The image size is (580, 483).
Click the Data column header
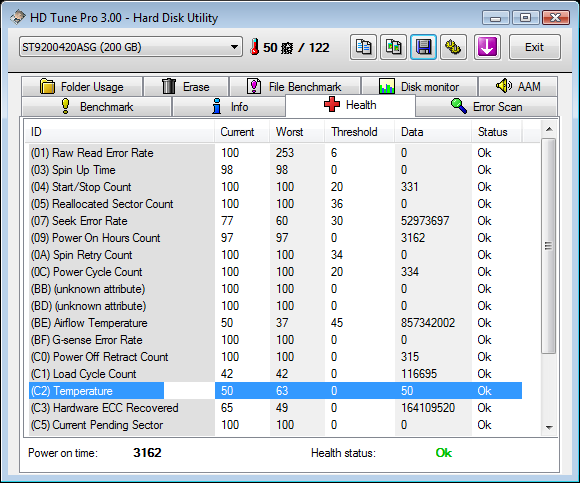pyautogui.click(x=433, y=132)
